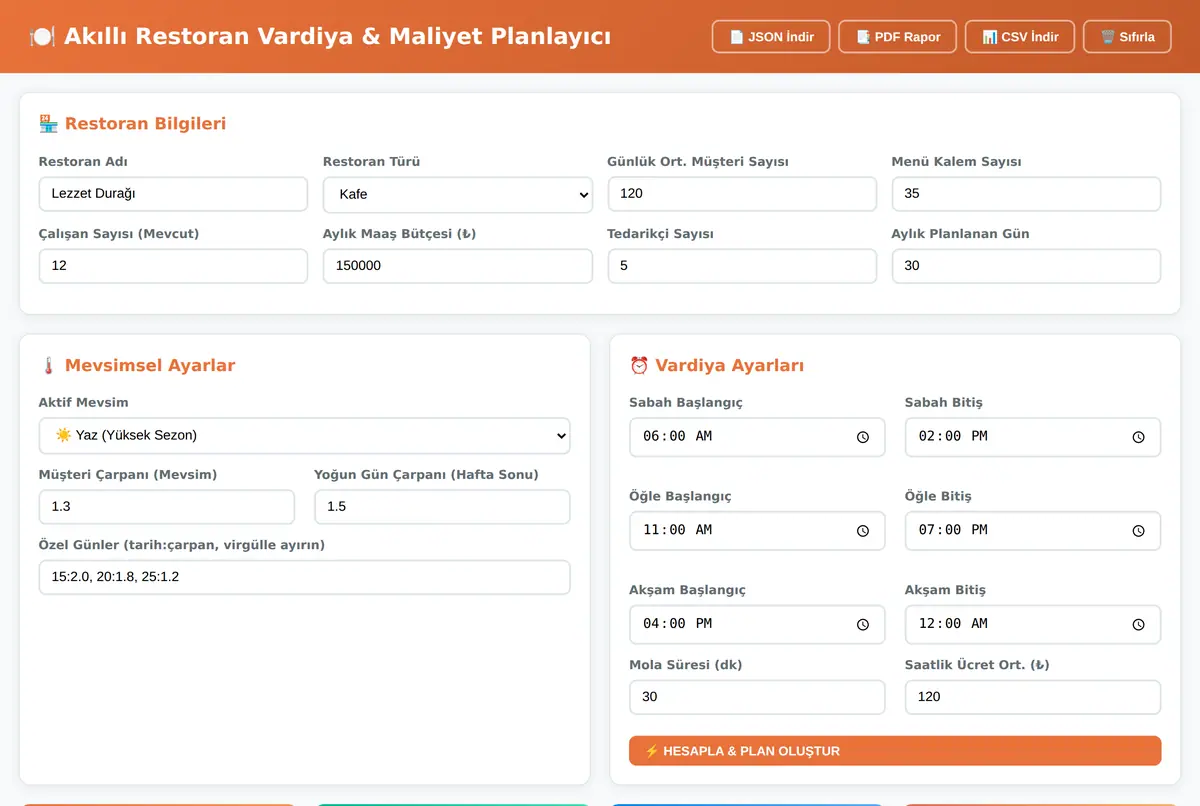Open time picker for Akşam Bitiş
This screenshot has width=1200, height=806.
1138,624
